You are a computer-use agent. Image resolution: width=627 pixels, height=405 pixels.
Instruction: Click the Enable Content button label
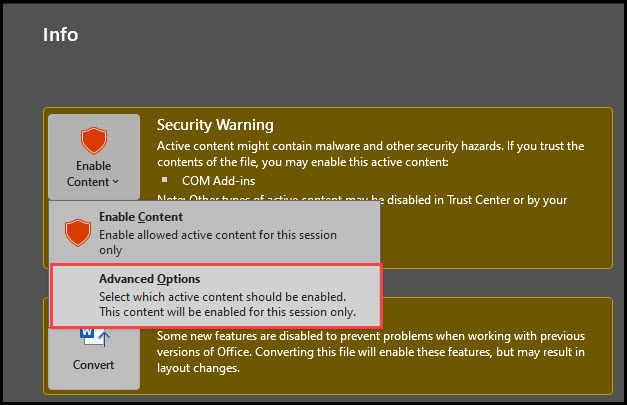[94, 174]
